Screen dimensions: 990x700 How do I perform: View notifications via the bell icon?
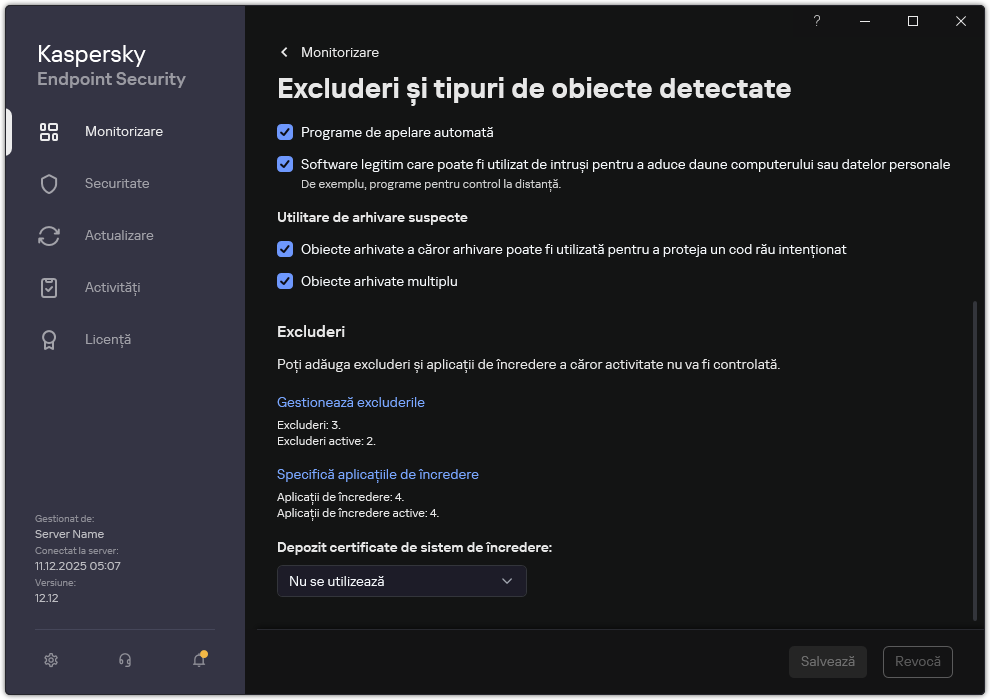coord(198,662)
